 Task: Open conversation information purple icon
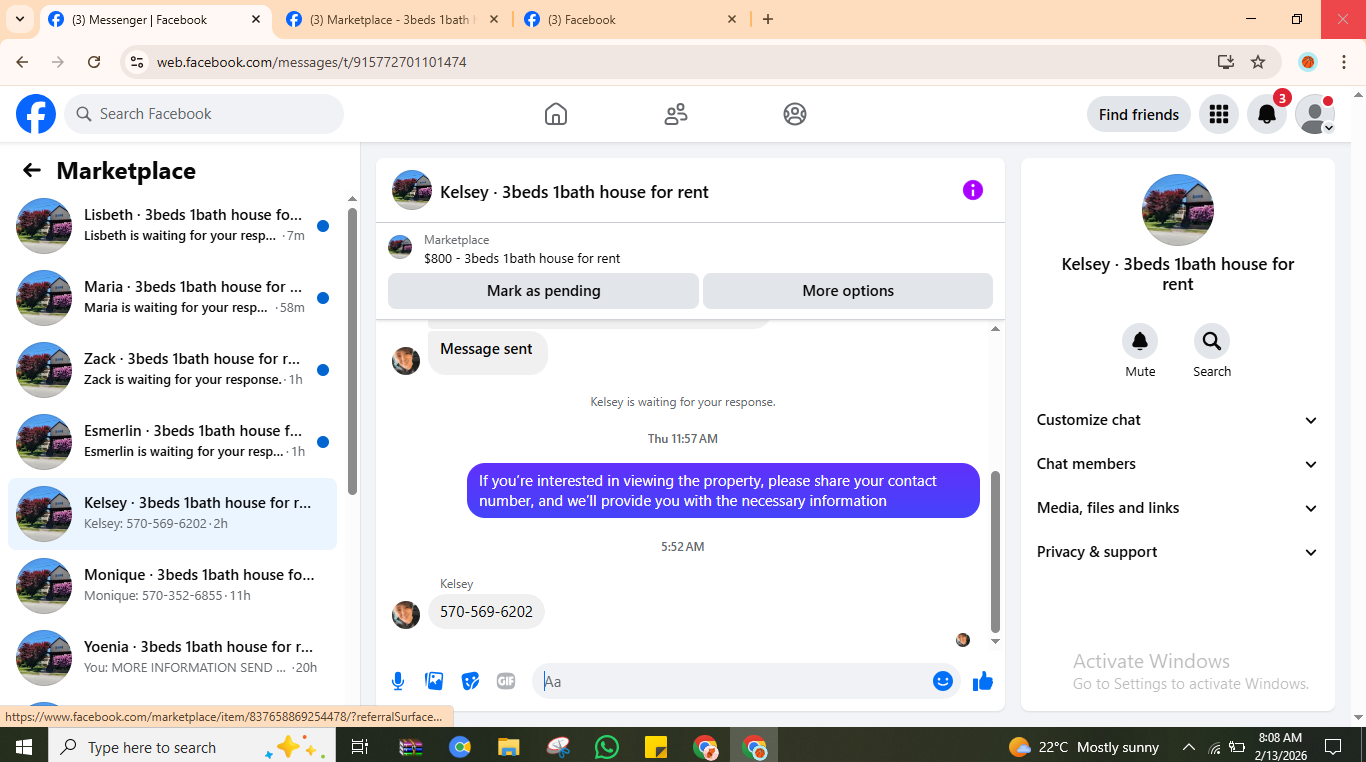[973, 190]
